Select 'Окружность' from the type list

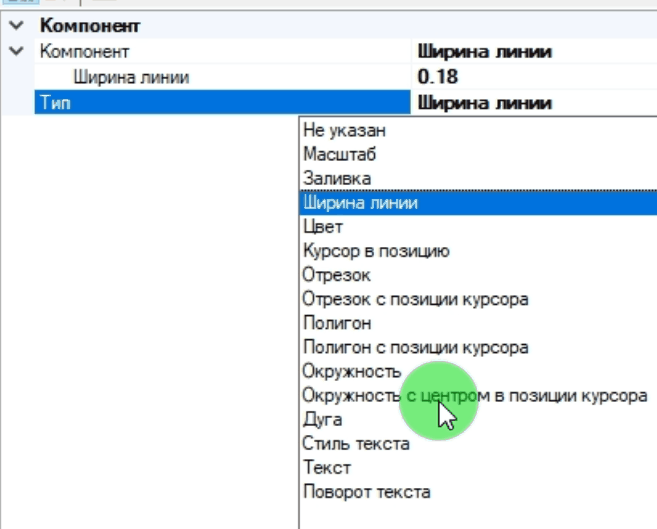coord(351,372)
